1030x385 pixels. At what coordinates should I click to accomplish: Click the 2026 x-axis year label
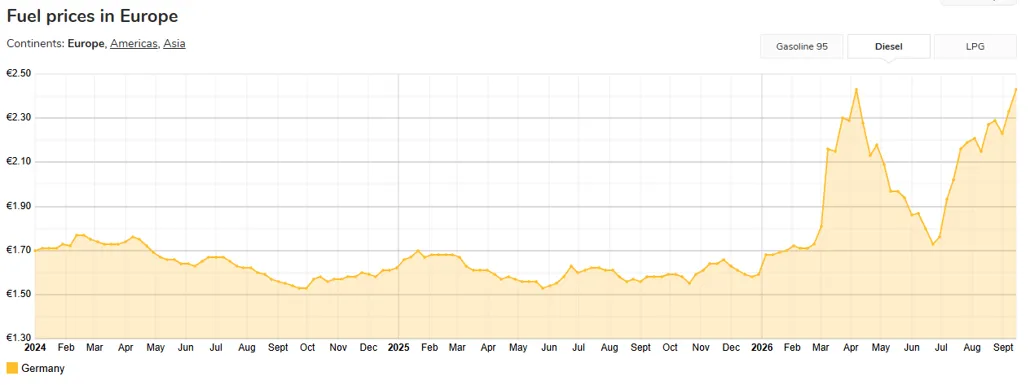click(762, 347)
